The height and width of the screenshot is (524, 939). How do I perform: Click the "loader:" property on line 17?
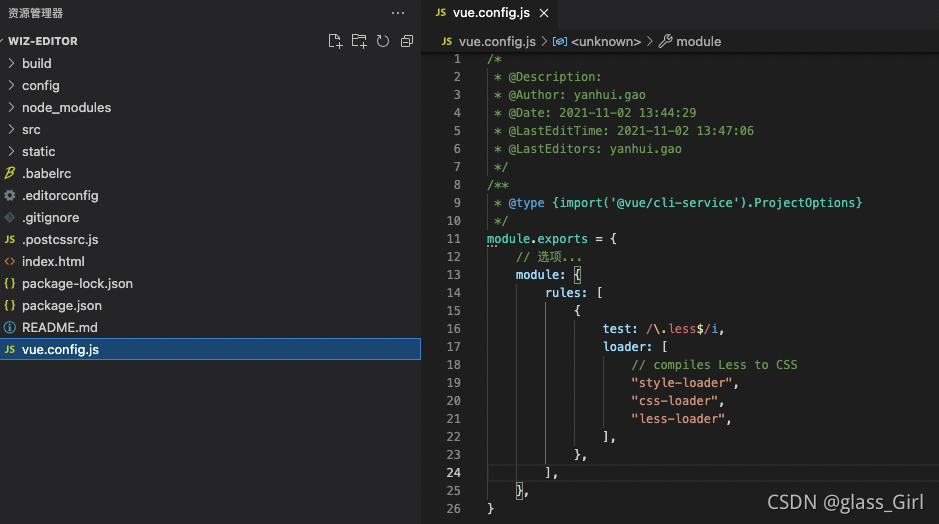tap(627, 347)
